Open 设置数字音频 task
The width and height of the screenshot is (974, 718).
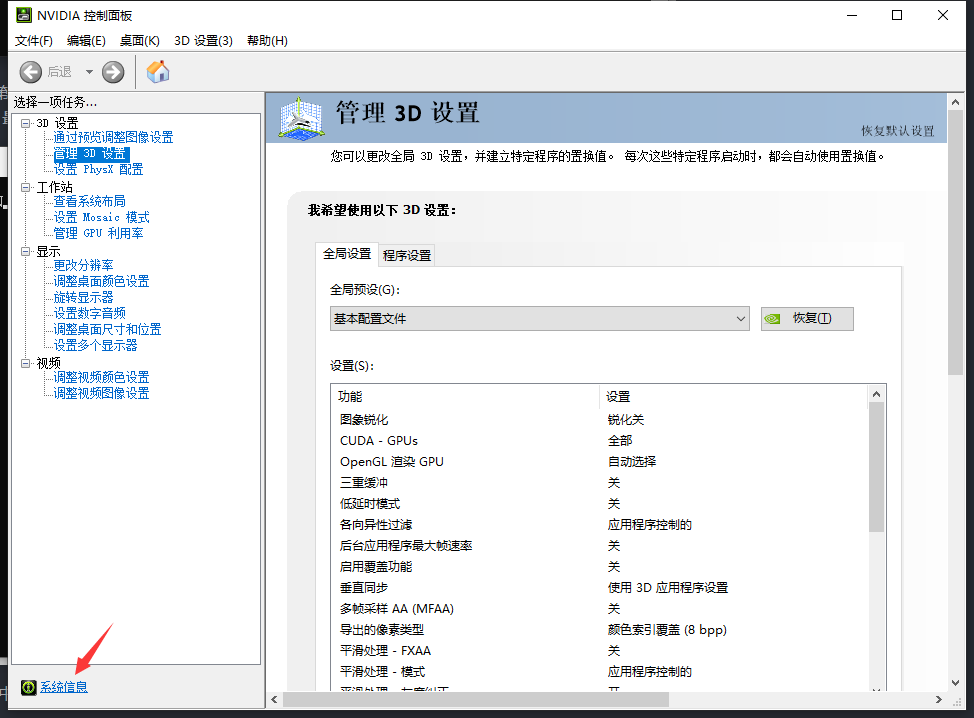point(89,313)
